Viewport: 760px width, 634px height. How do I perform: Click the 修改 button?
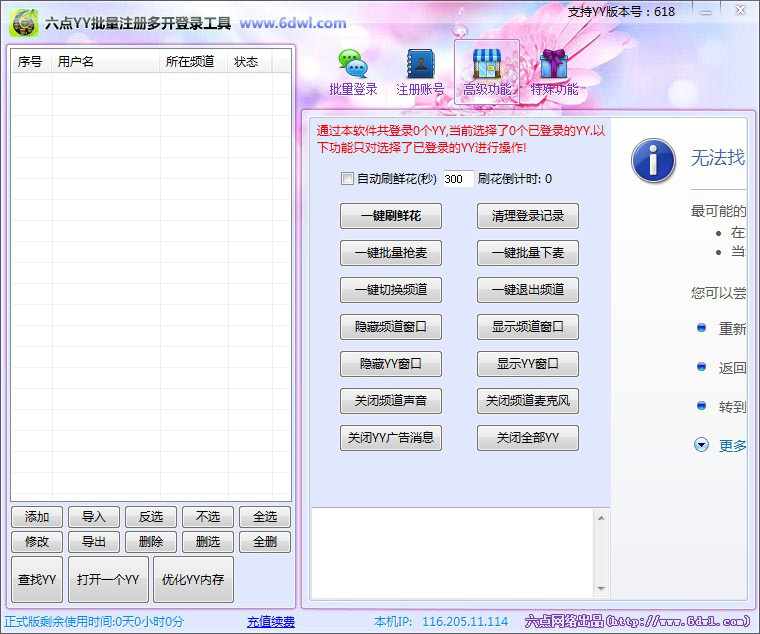coord(37,541)
